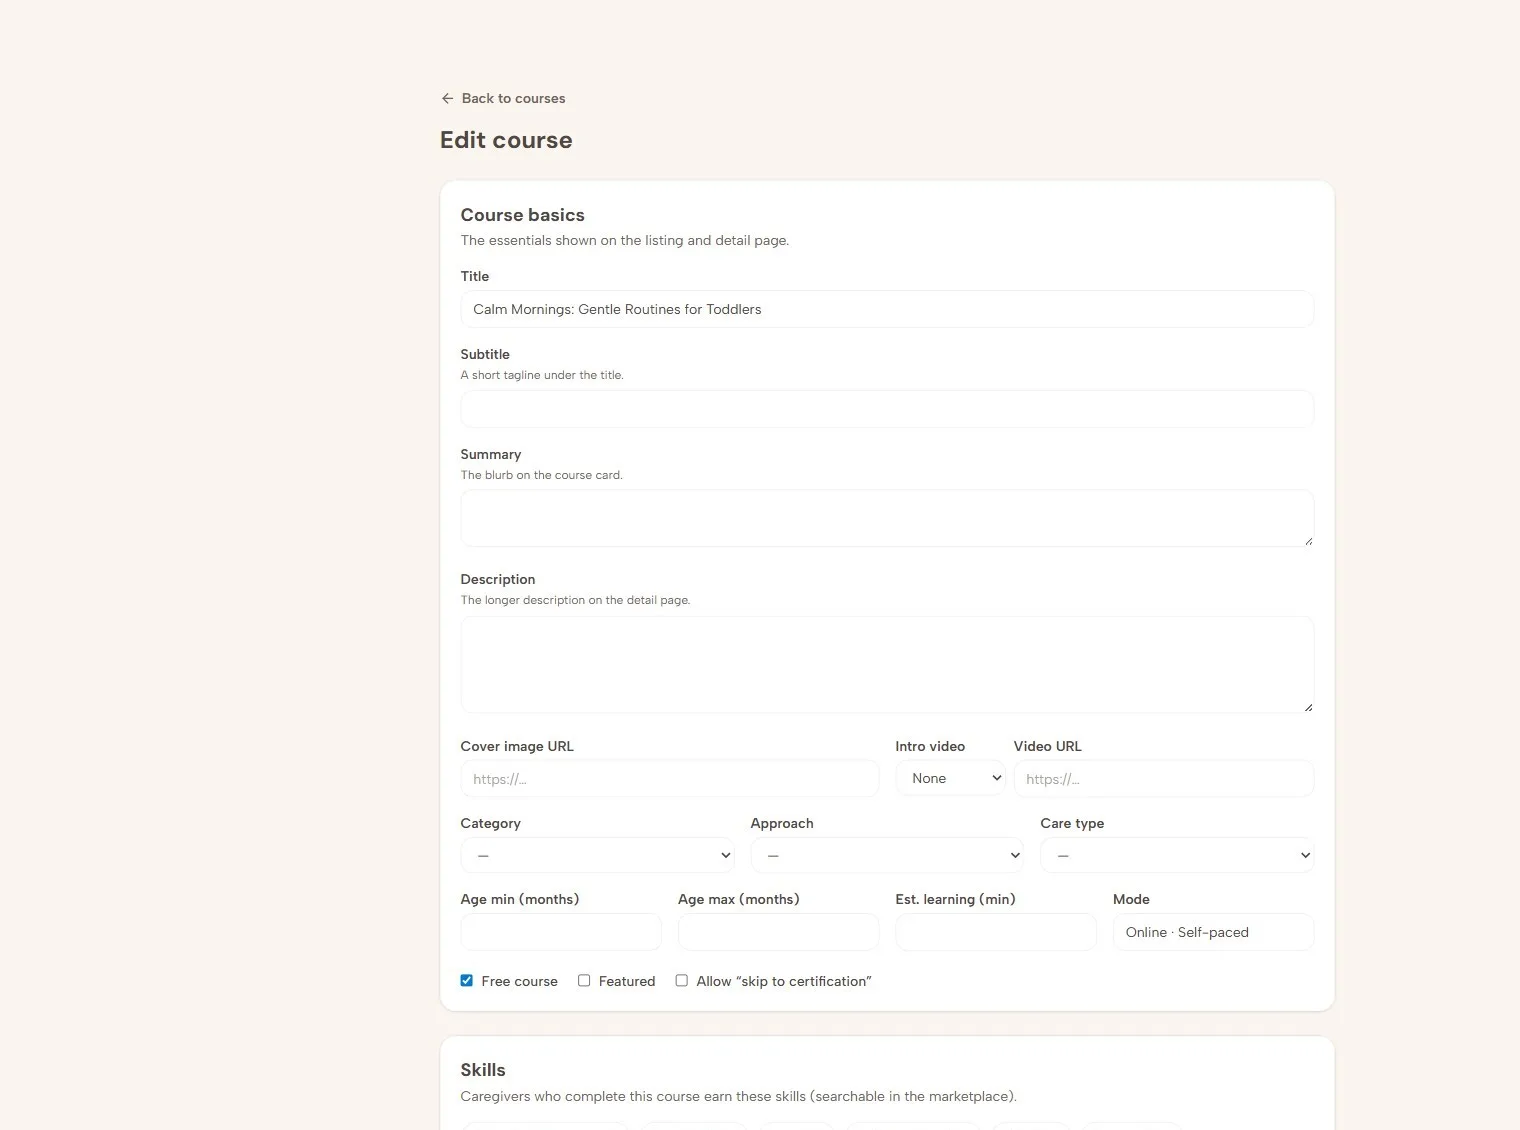The height and width of the screenshot is (1130, 1520).
Task: Click the "Course basics" section heading
Action: [x=522, y=215]
